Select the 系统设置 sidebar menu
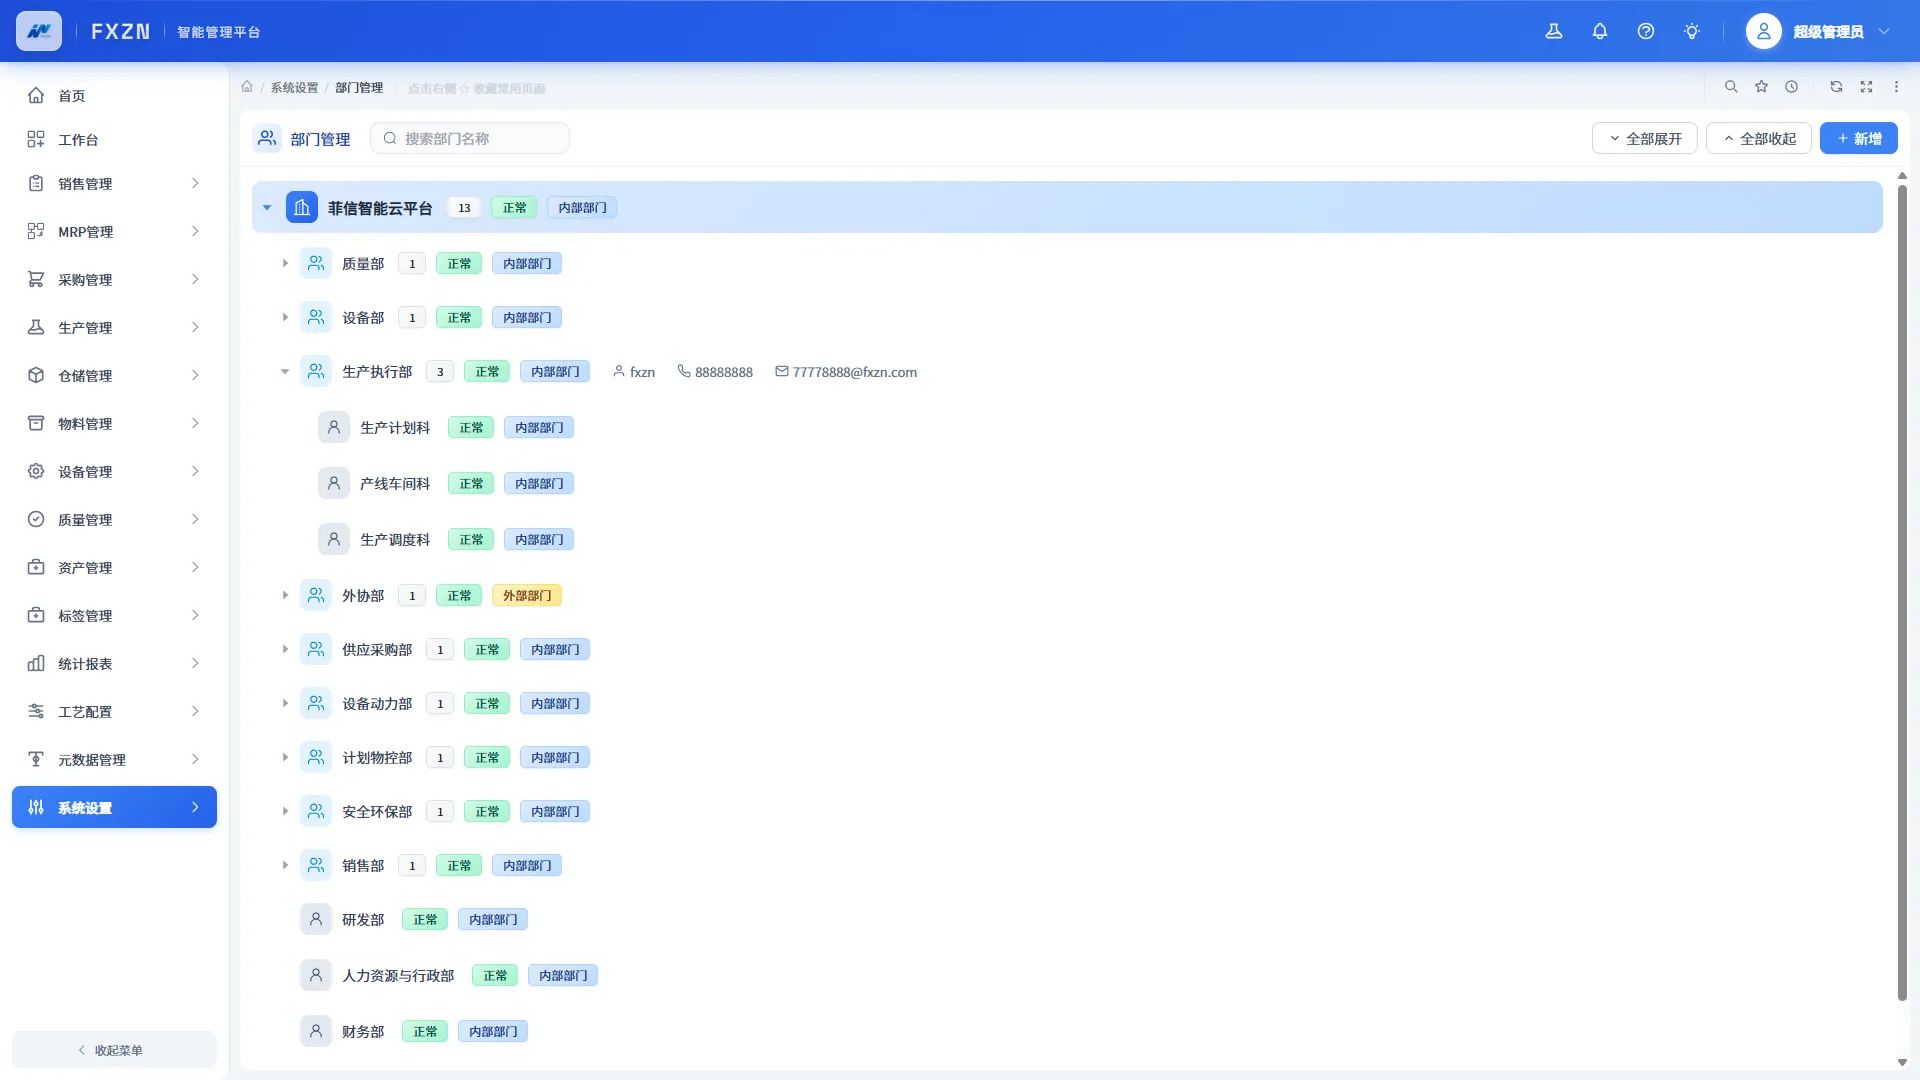The height and width of the screenshot is (1080, 1920). [114, 807]
